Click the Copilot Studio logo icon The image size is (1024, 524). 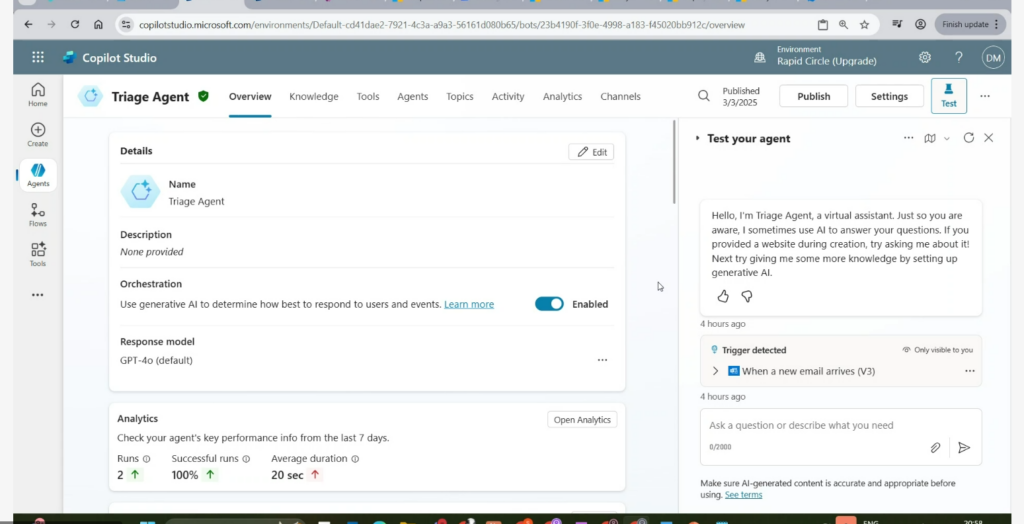click(69, 57)
